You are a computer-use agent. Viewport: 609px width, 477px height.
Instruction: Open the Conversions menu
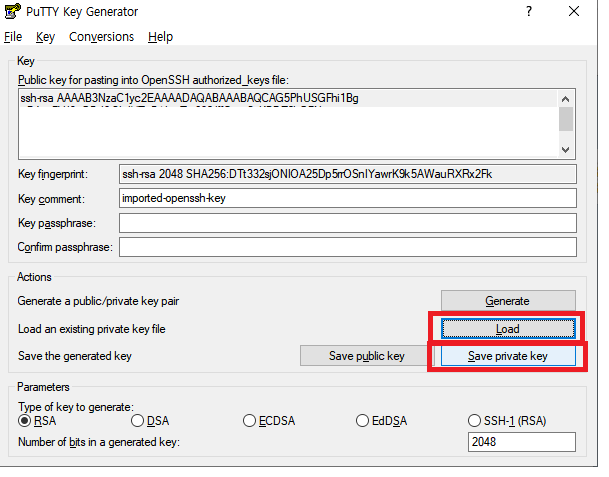(101, 37)
